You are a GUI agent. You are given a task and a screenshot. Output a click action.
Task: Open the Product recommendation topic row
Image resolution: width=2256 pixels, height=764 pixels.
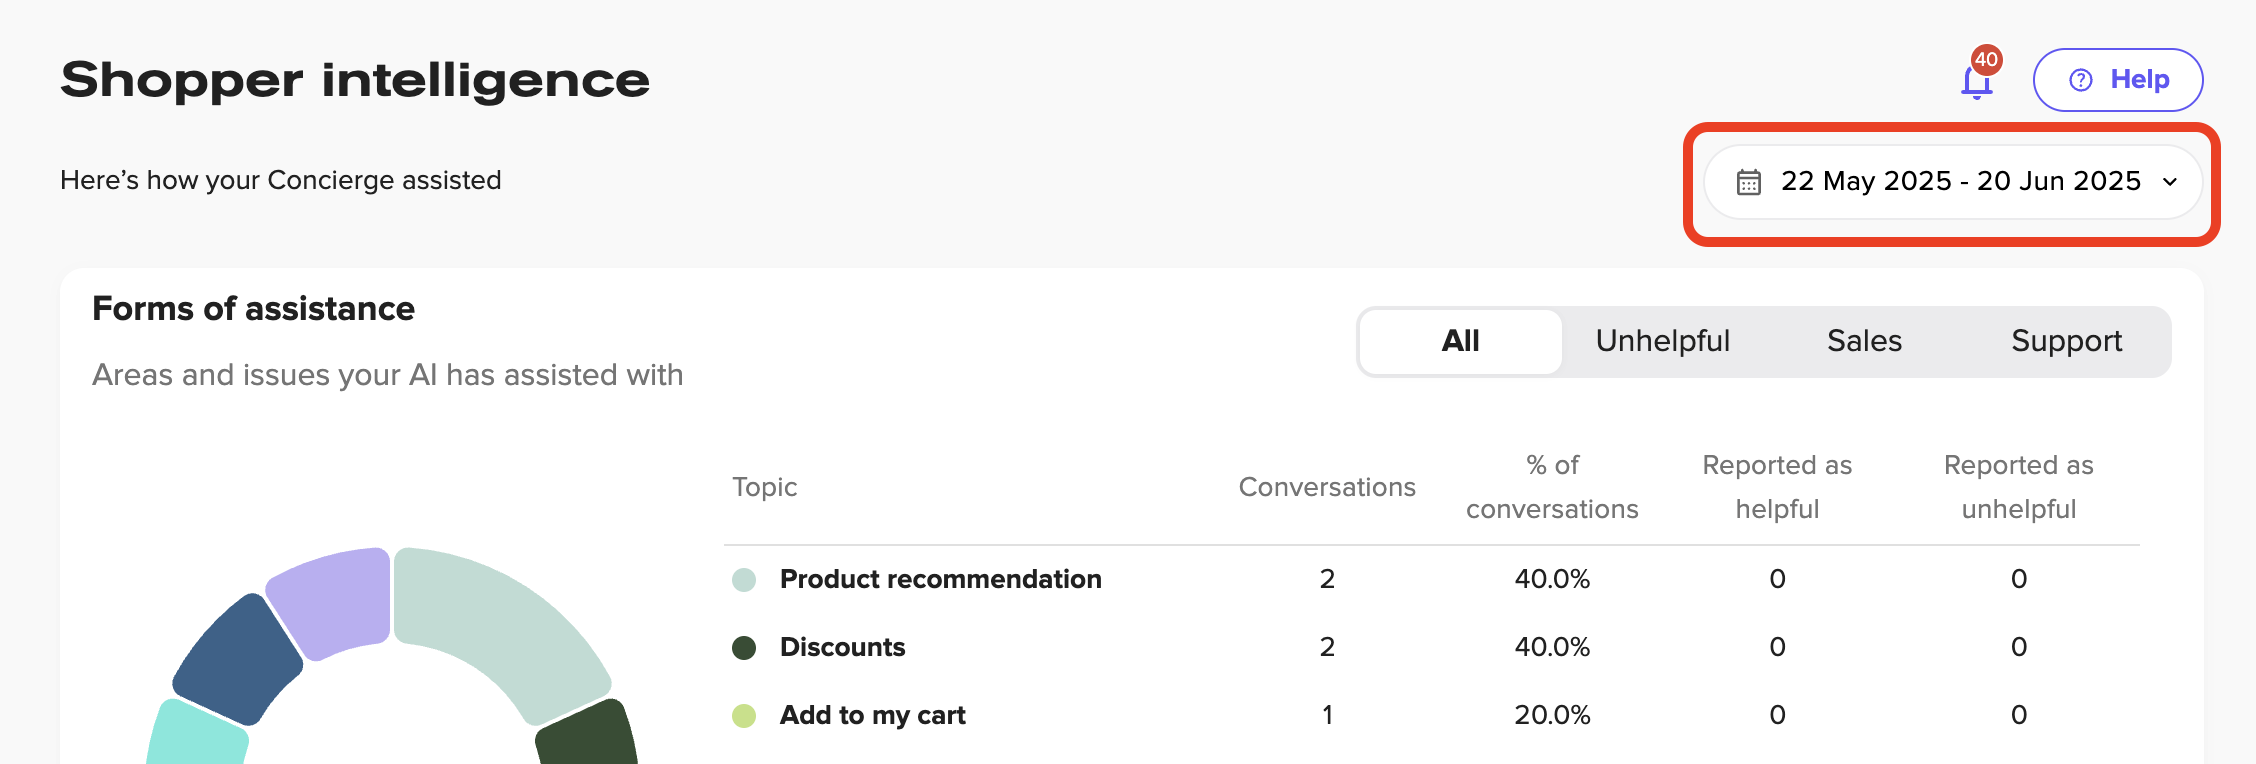pos(940,579)
